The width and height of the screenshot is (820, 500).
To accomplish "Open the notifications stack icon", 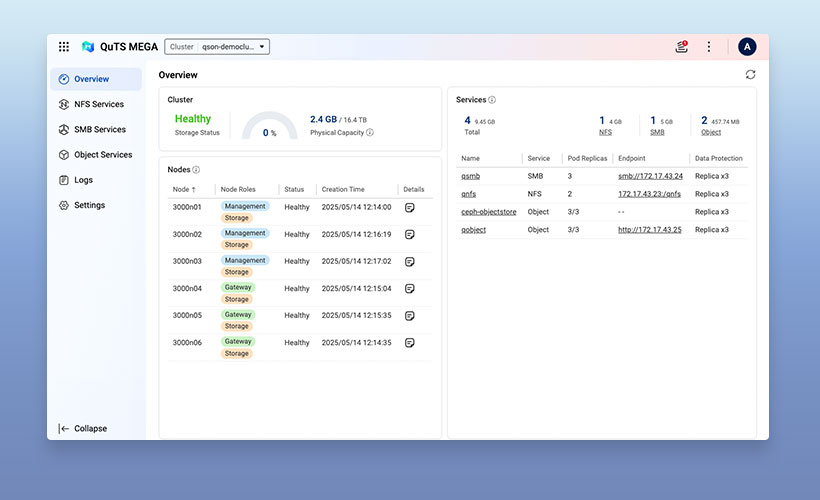I will [681, 47].
